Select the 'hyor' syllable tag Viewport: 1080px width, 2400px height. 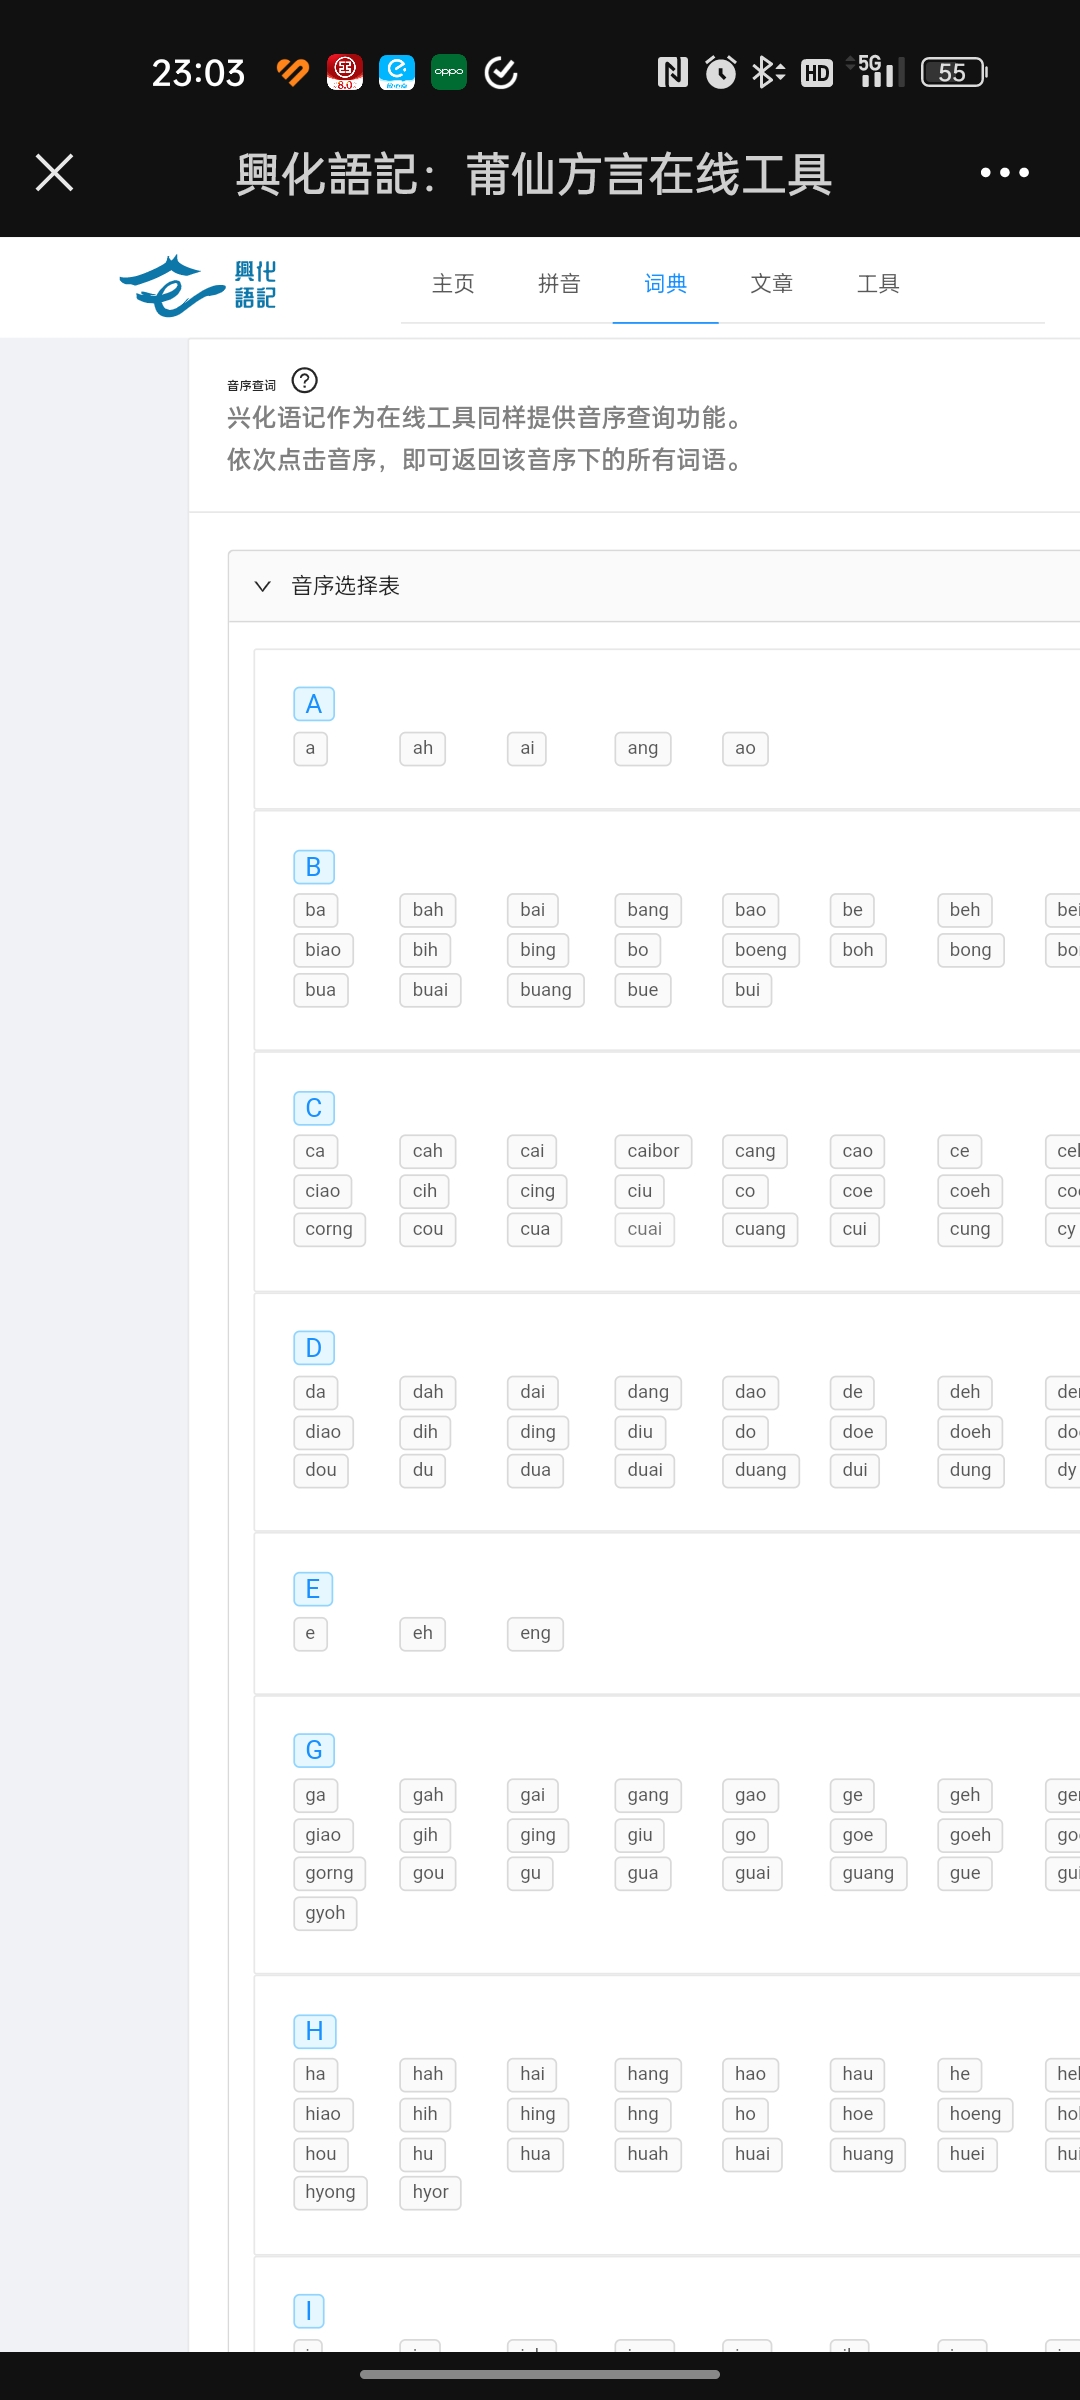pyautogui.click(x=430, y=2192)
